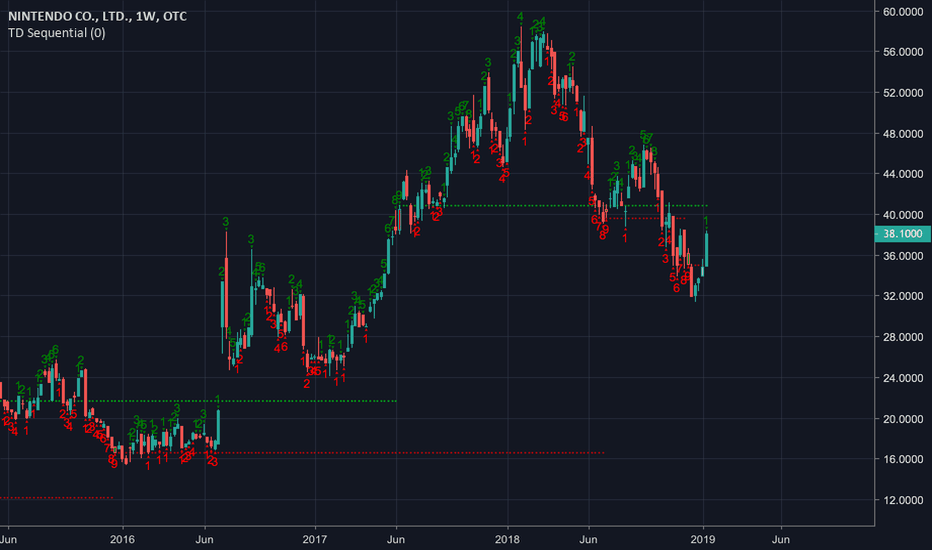Click the 2019 time axis label
The width and height of the screenshot is (932, 550).
pyautogui.click(x=703, y=539)
